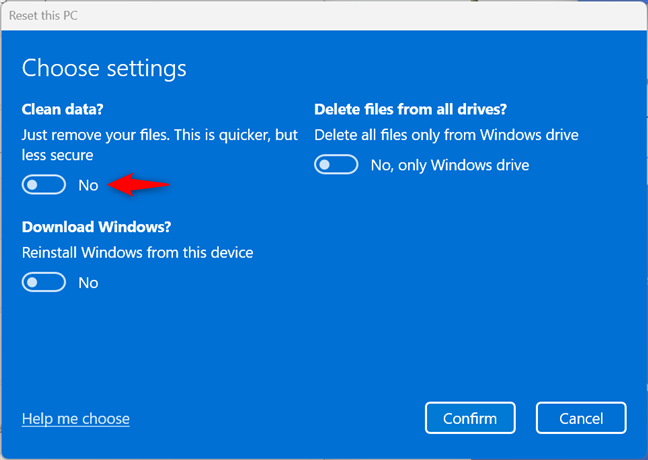Click the No label under Download Windows

click(x=88, y=283)
